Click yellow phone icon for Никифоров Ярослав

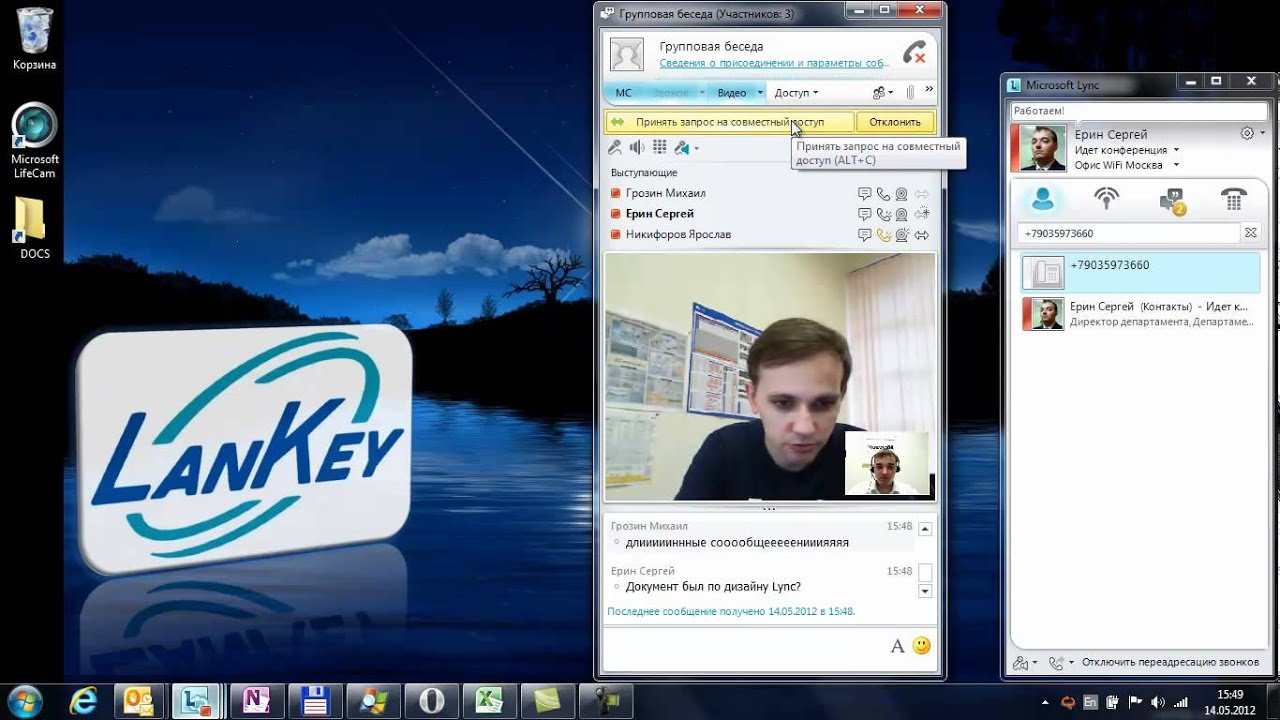tap(884, 235)
